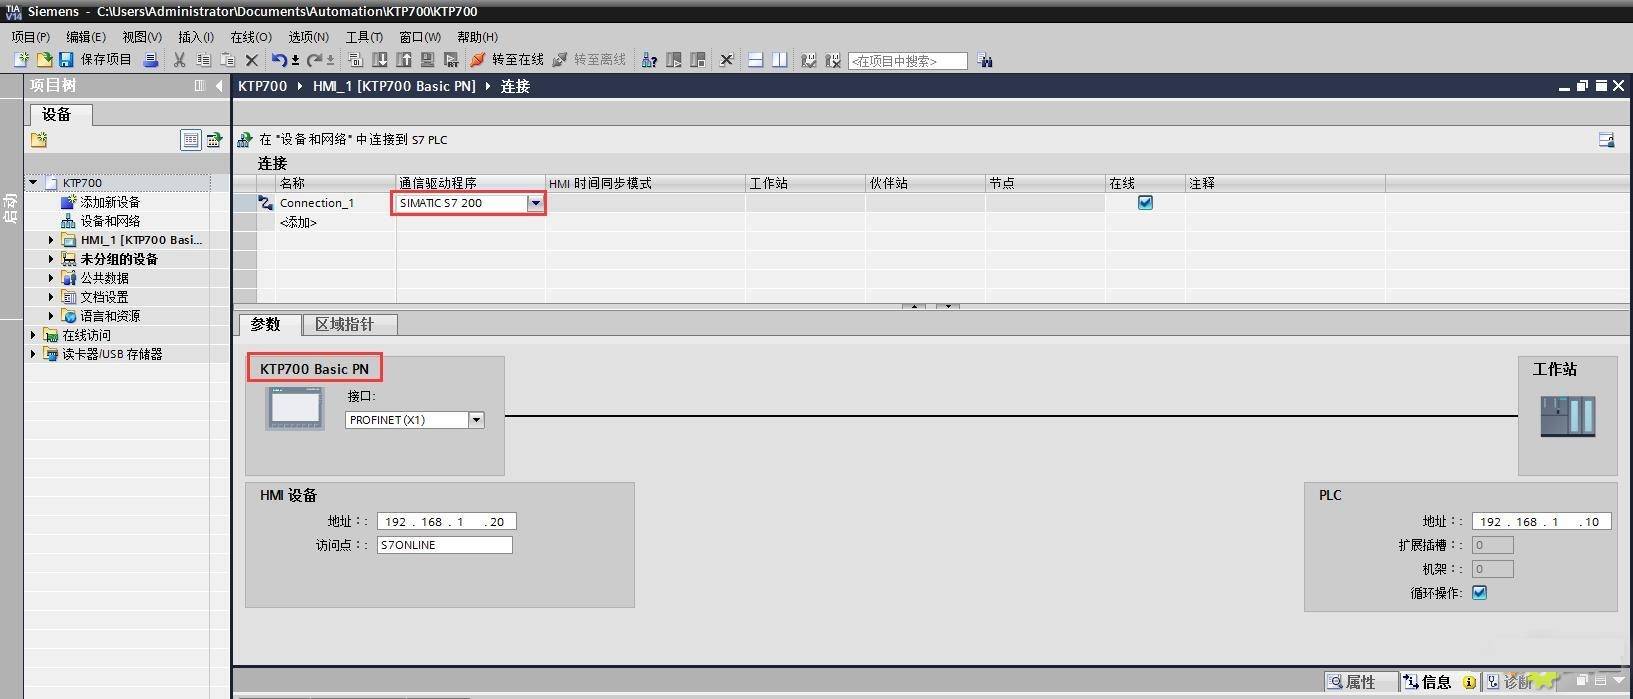Viewport: 1633px width, 699px height.
Task: Open the SIMATIC S7 200 driver dropdown
Action: 536,203
